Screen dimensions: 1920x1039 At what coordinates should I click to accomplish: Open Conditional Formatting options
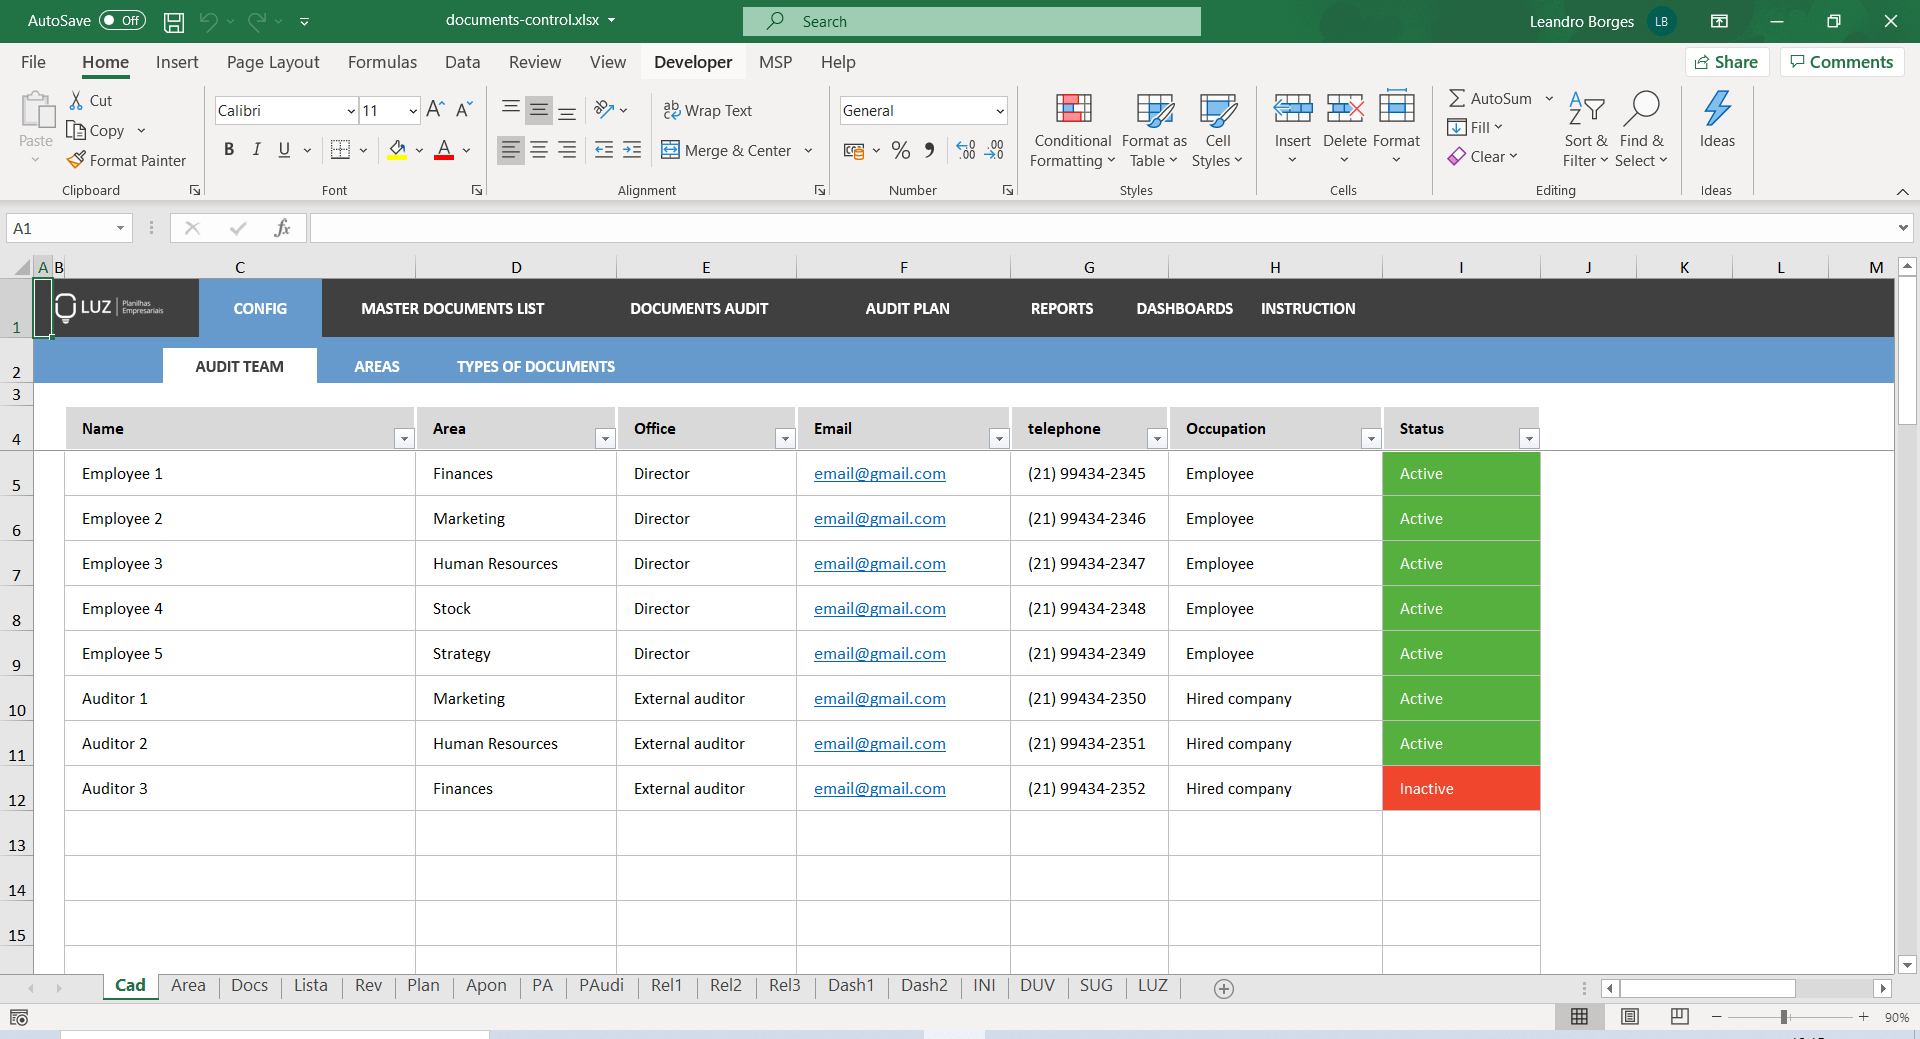1071,128
